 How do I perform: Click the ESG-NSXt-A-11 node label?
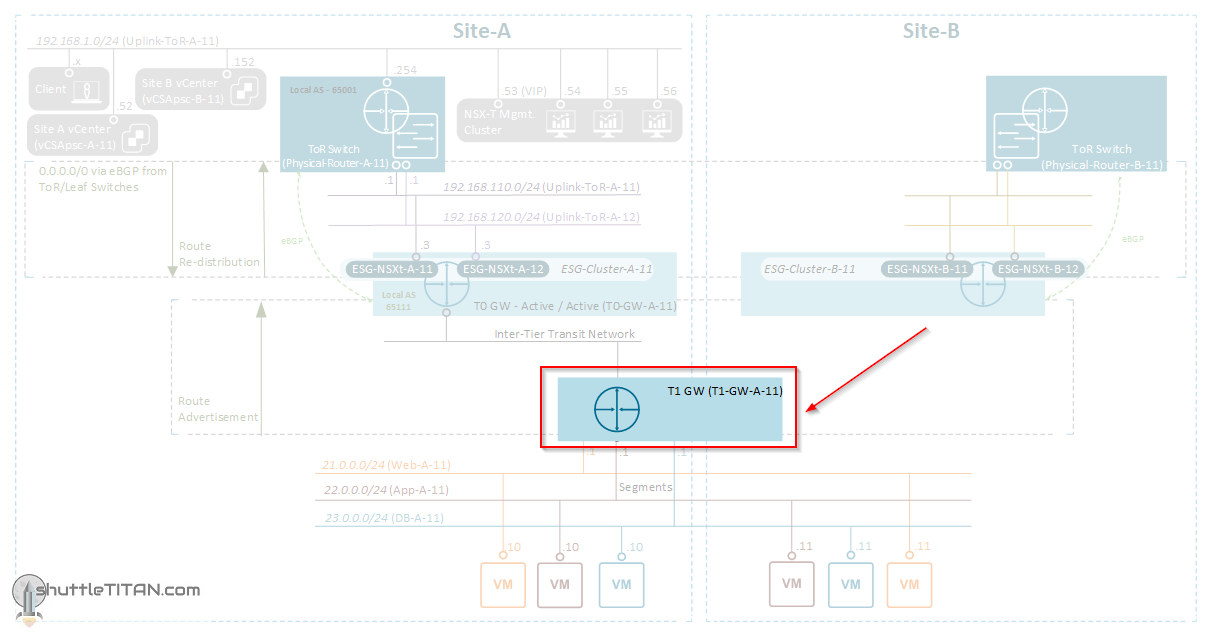click(392, 268)
